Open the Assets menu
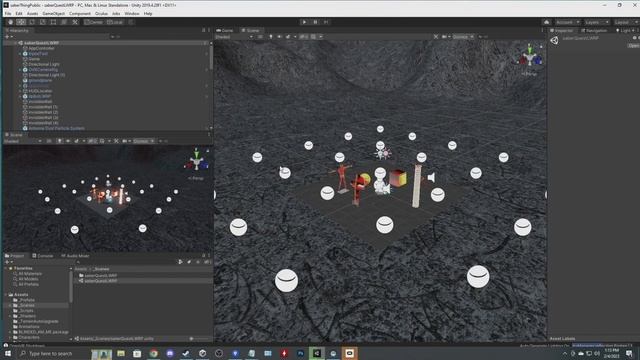640x360 pixels. pyautogui.click(x=32, y=13)
